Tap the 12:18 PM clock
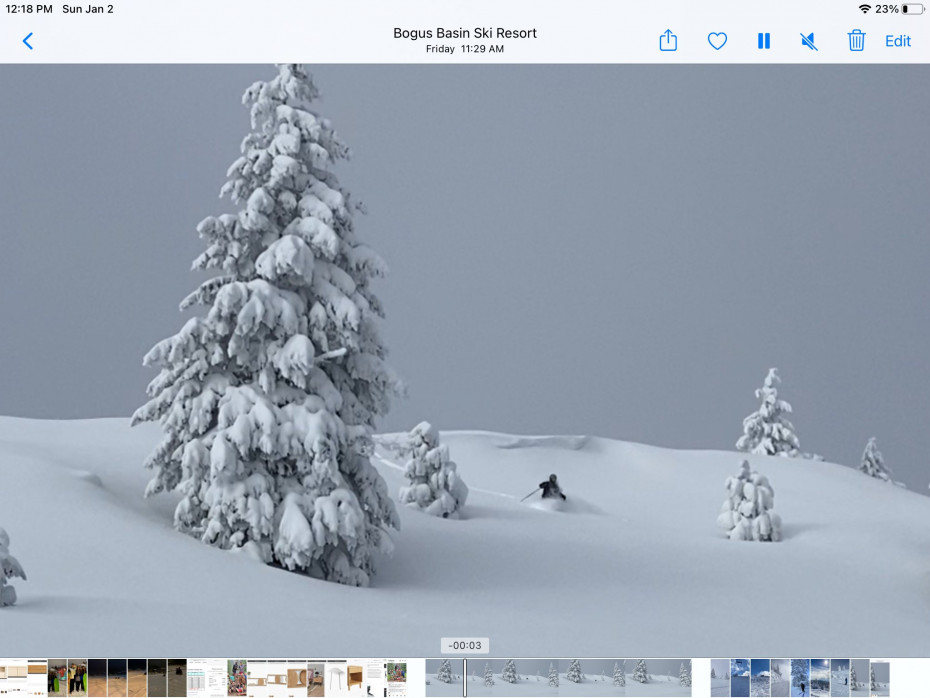Viewport: 930px width, 698px height. click(28, 9)
